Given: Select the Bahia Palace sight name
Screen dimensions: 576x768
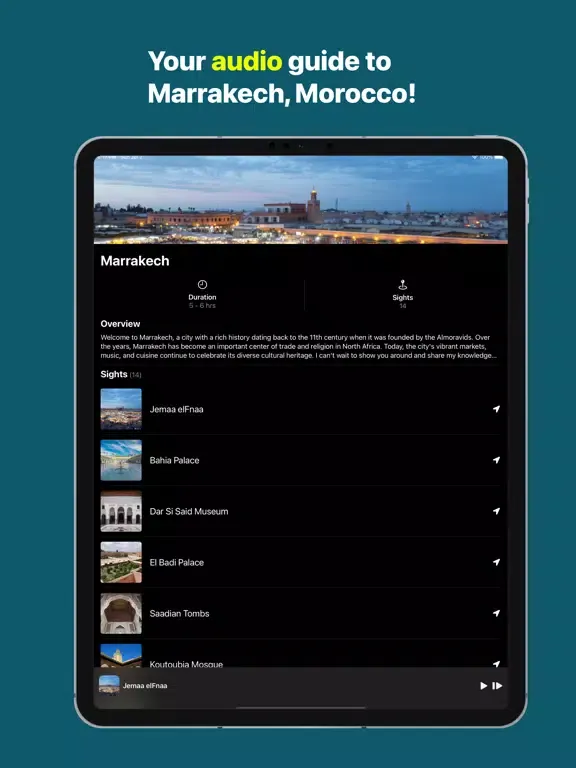Looking at the screenshot, I should click(x=174, y=460).
